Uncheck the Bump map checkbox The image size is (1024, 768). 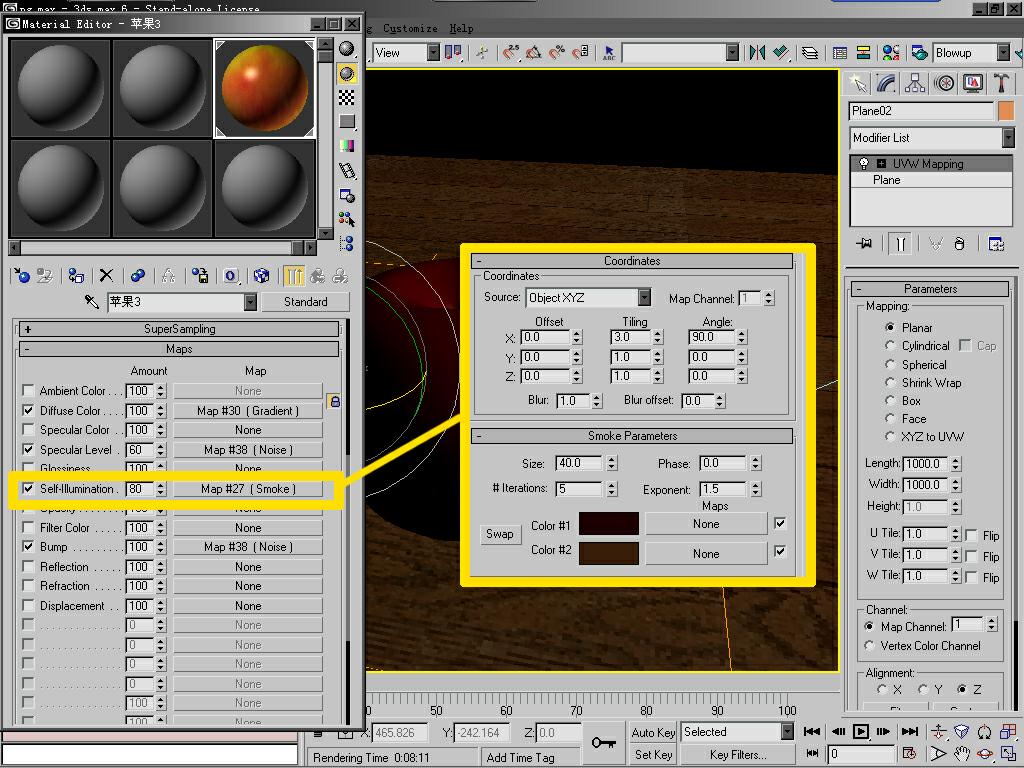(x=28, y=547)
